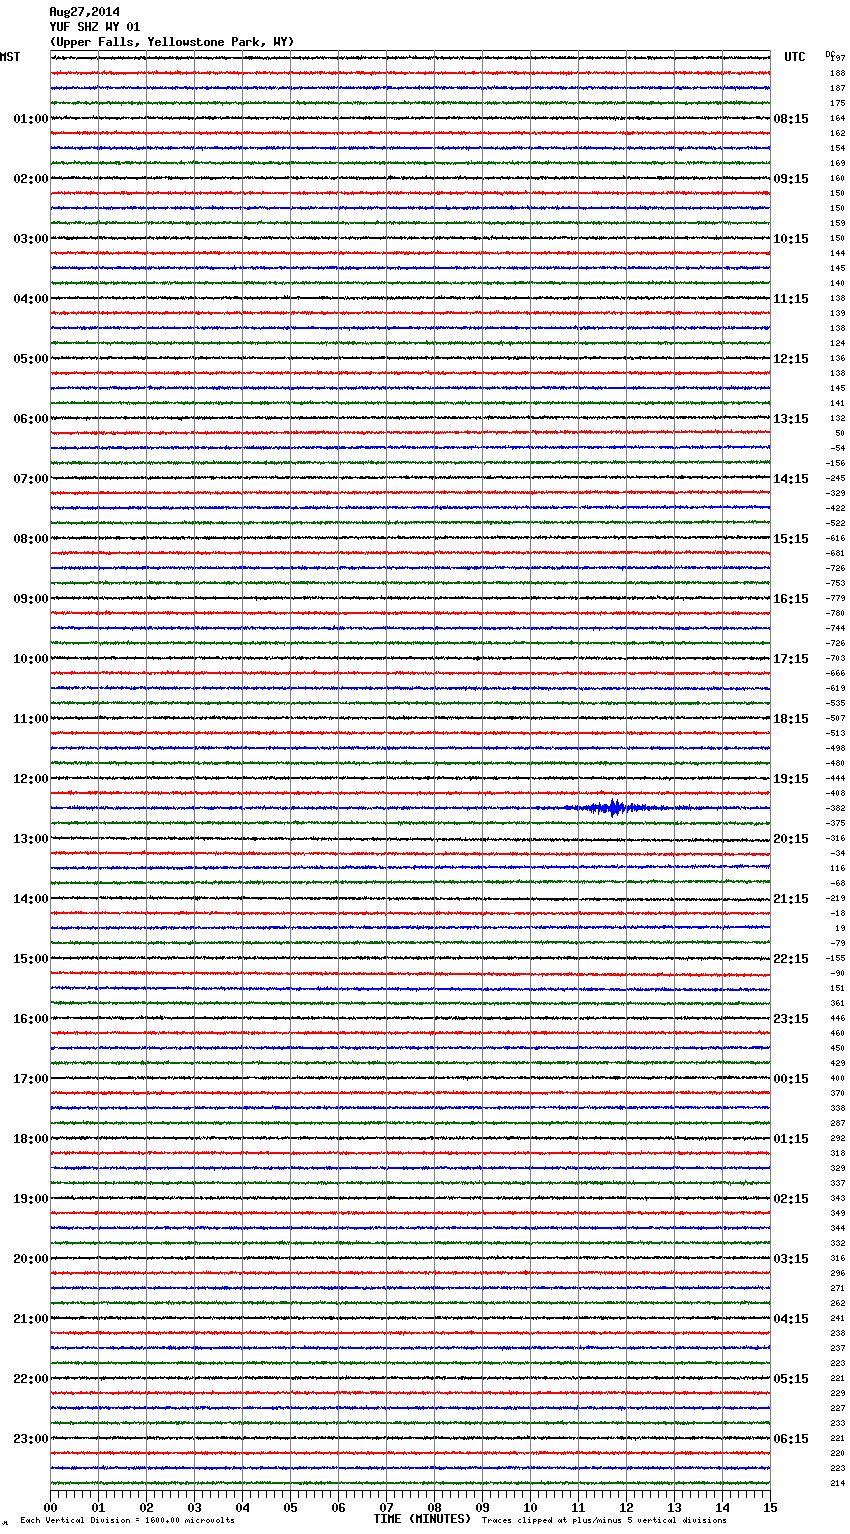Click the 03 minute axis tick label
Viewport: 850px width, 1534px height.
[194, 1507]
